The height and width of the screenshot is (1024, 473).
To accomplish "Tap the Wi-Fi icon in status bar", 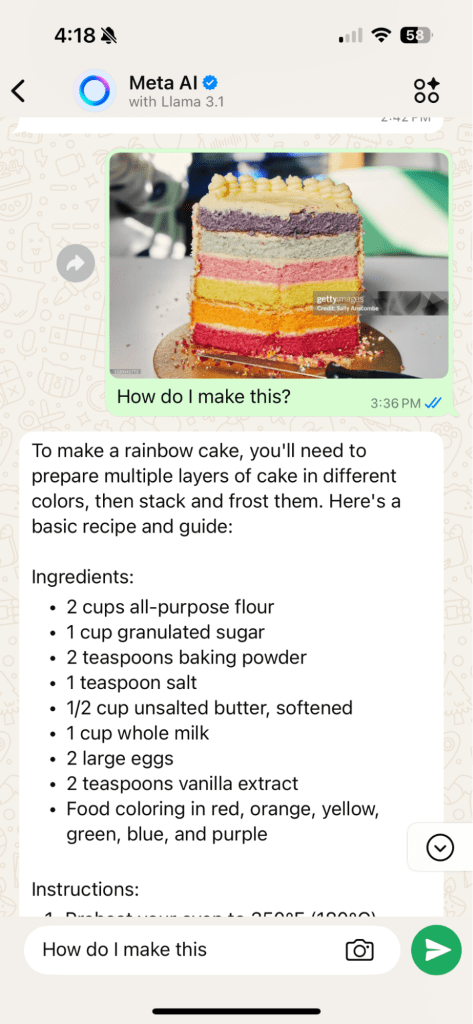I will click(x=380, y=36).
